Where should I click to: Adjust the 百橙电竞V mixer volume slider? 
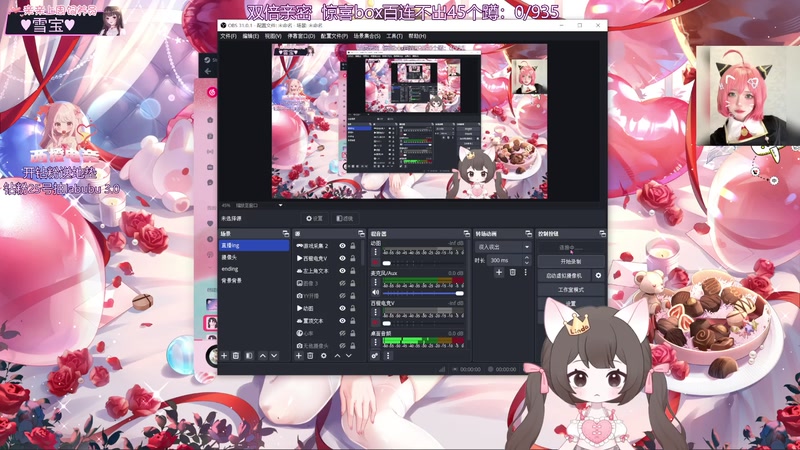tap(423, 323)
